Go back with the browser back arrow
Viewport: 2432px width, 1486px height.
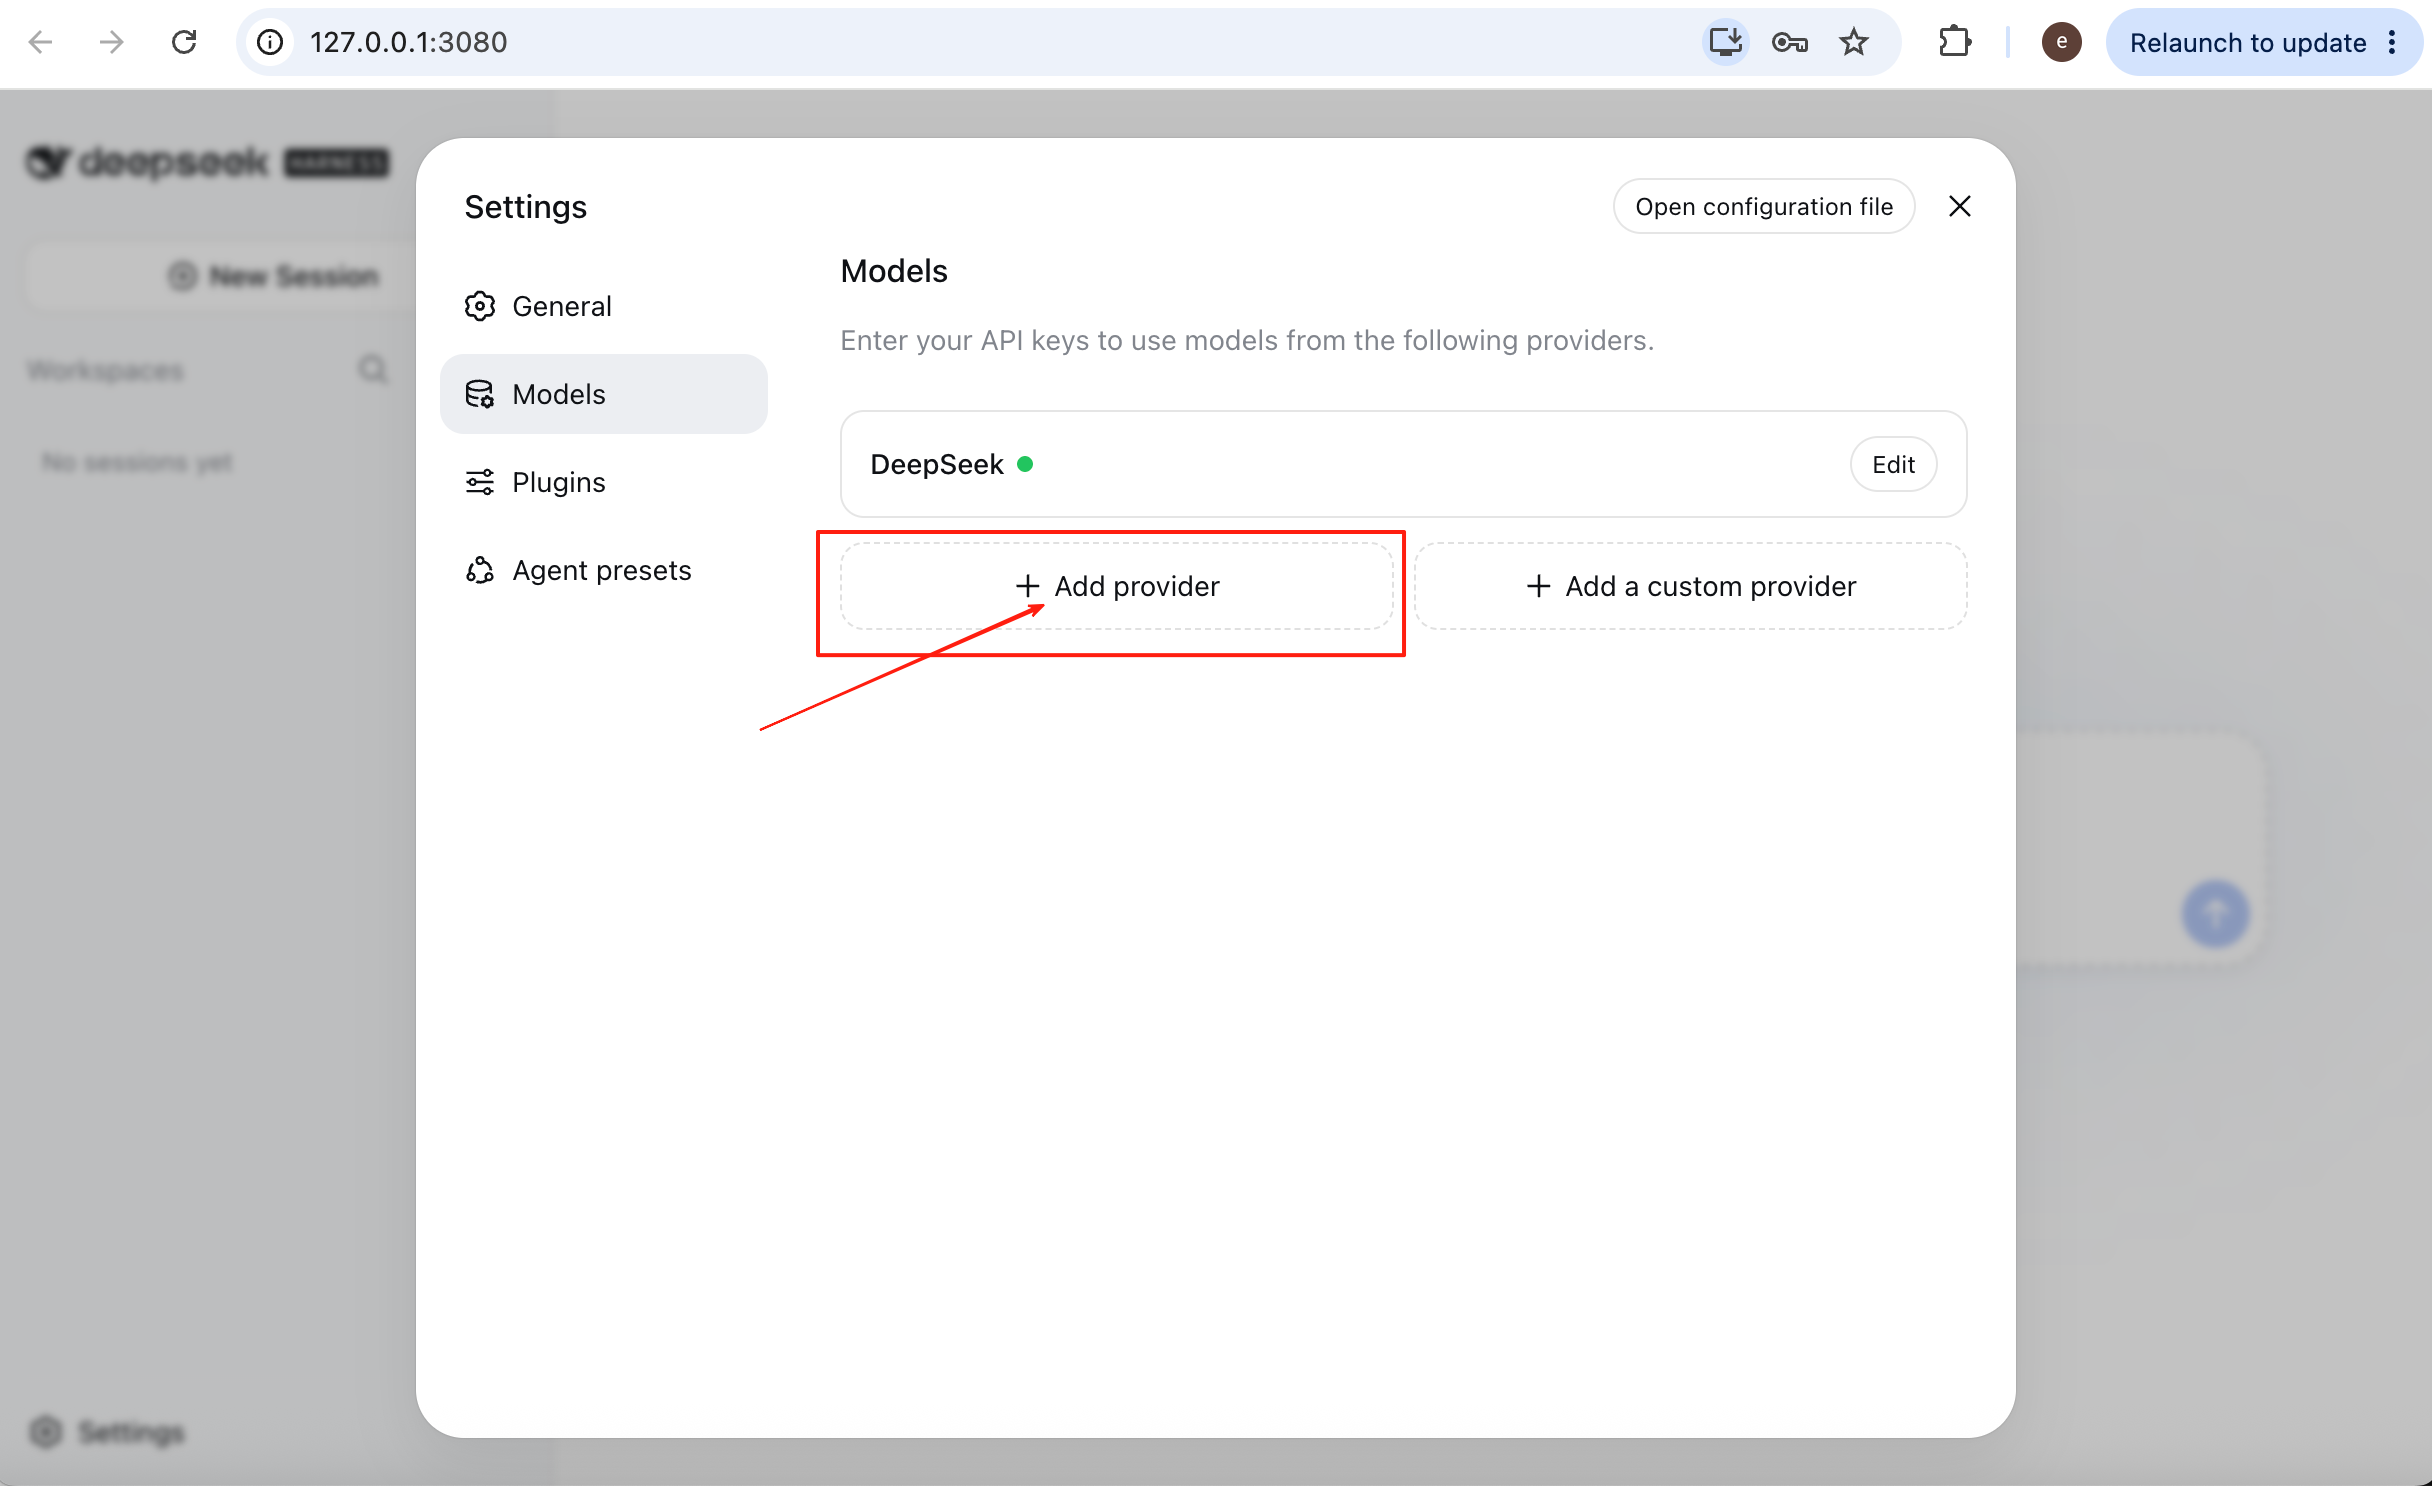coord(40,42)
